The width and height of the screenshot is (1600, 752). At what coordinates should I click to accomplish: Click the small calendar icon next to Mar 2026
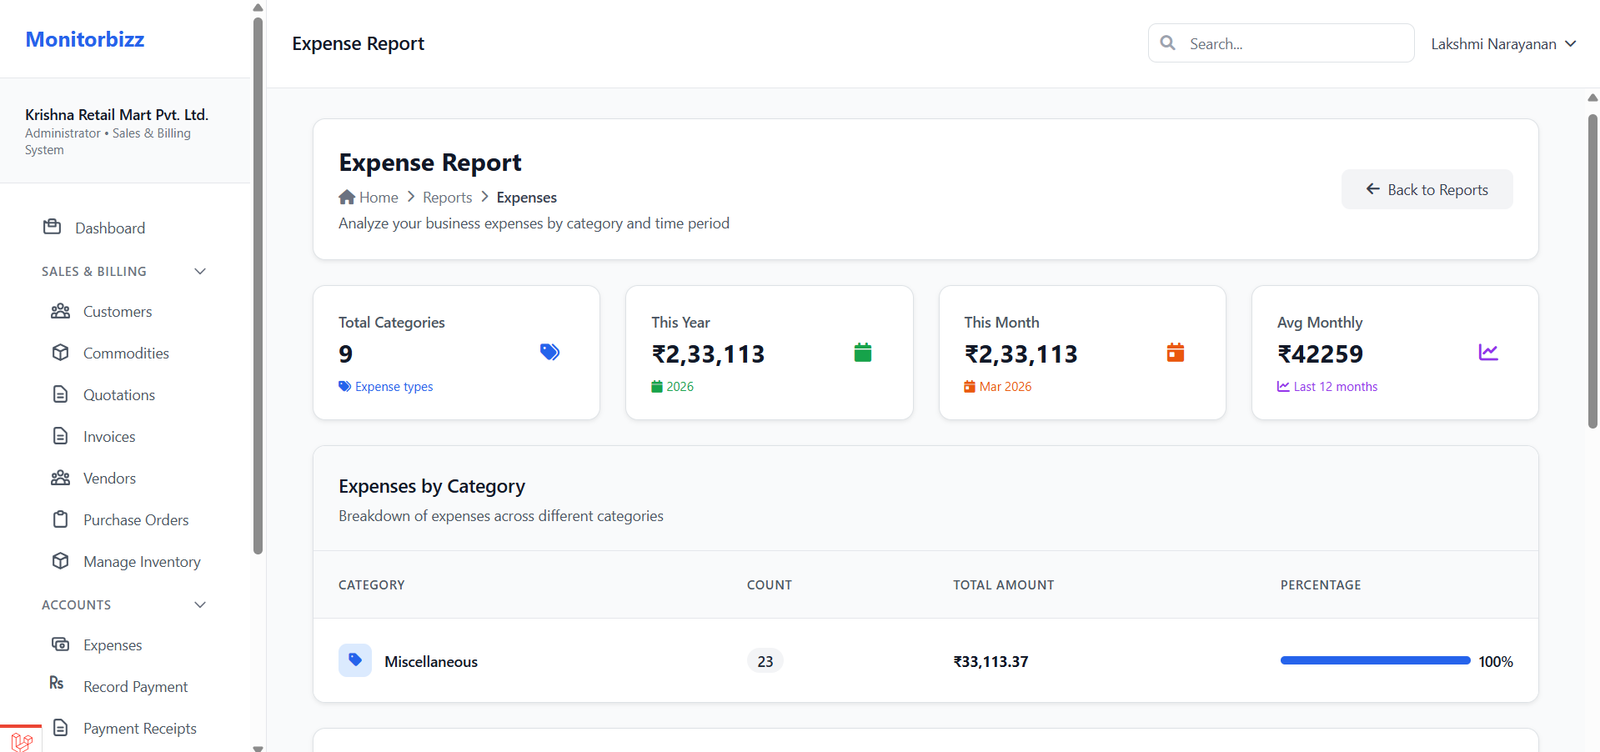tap(970, 386)
